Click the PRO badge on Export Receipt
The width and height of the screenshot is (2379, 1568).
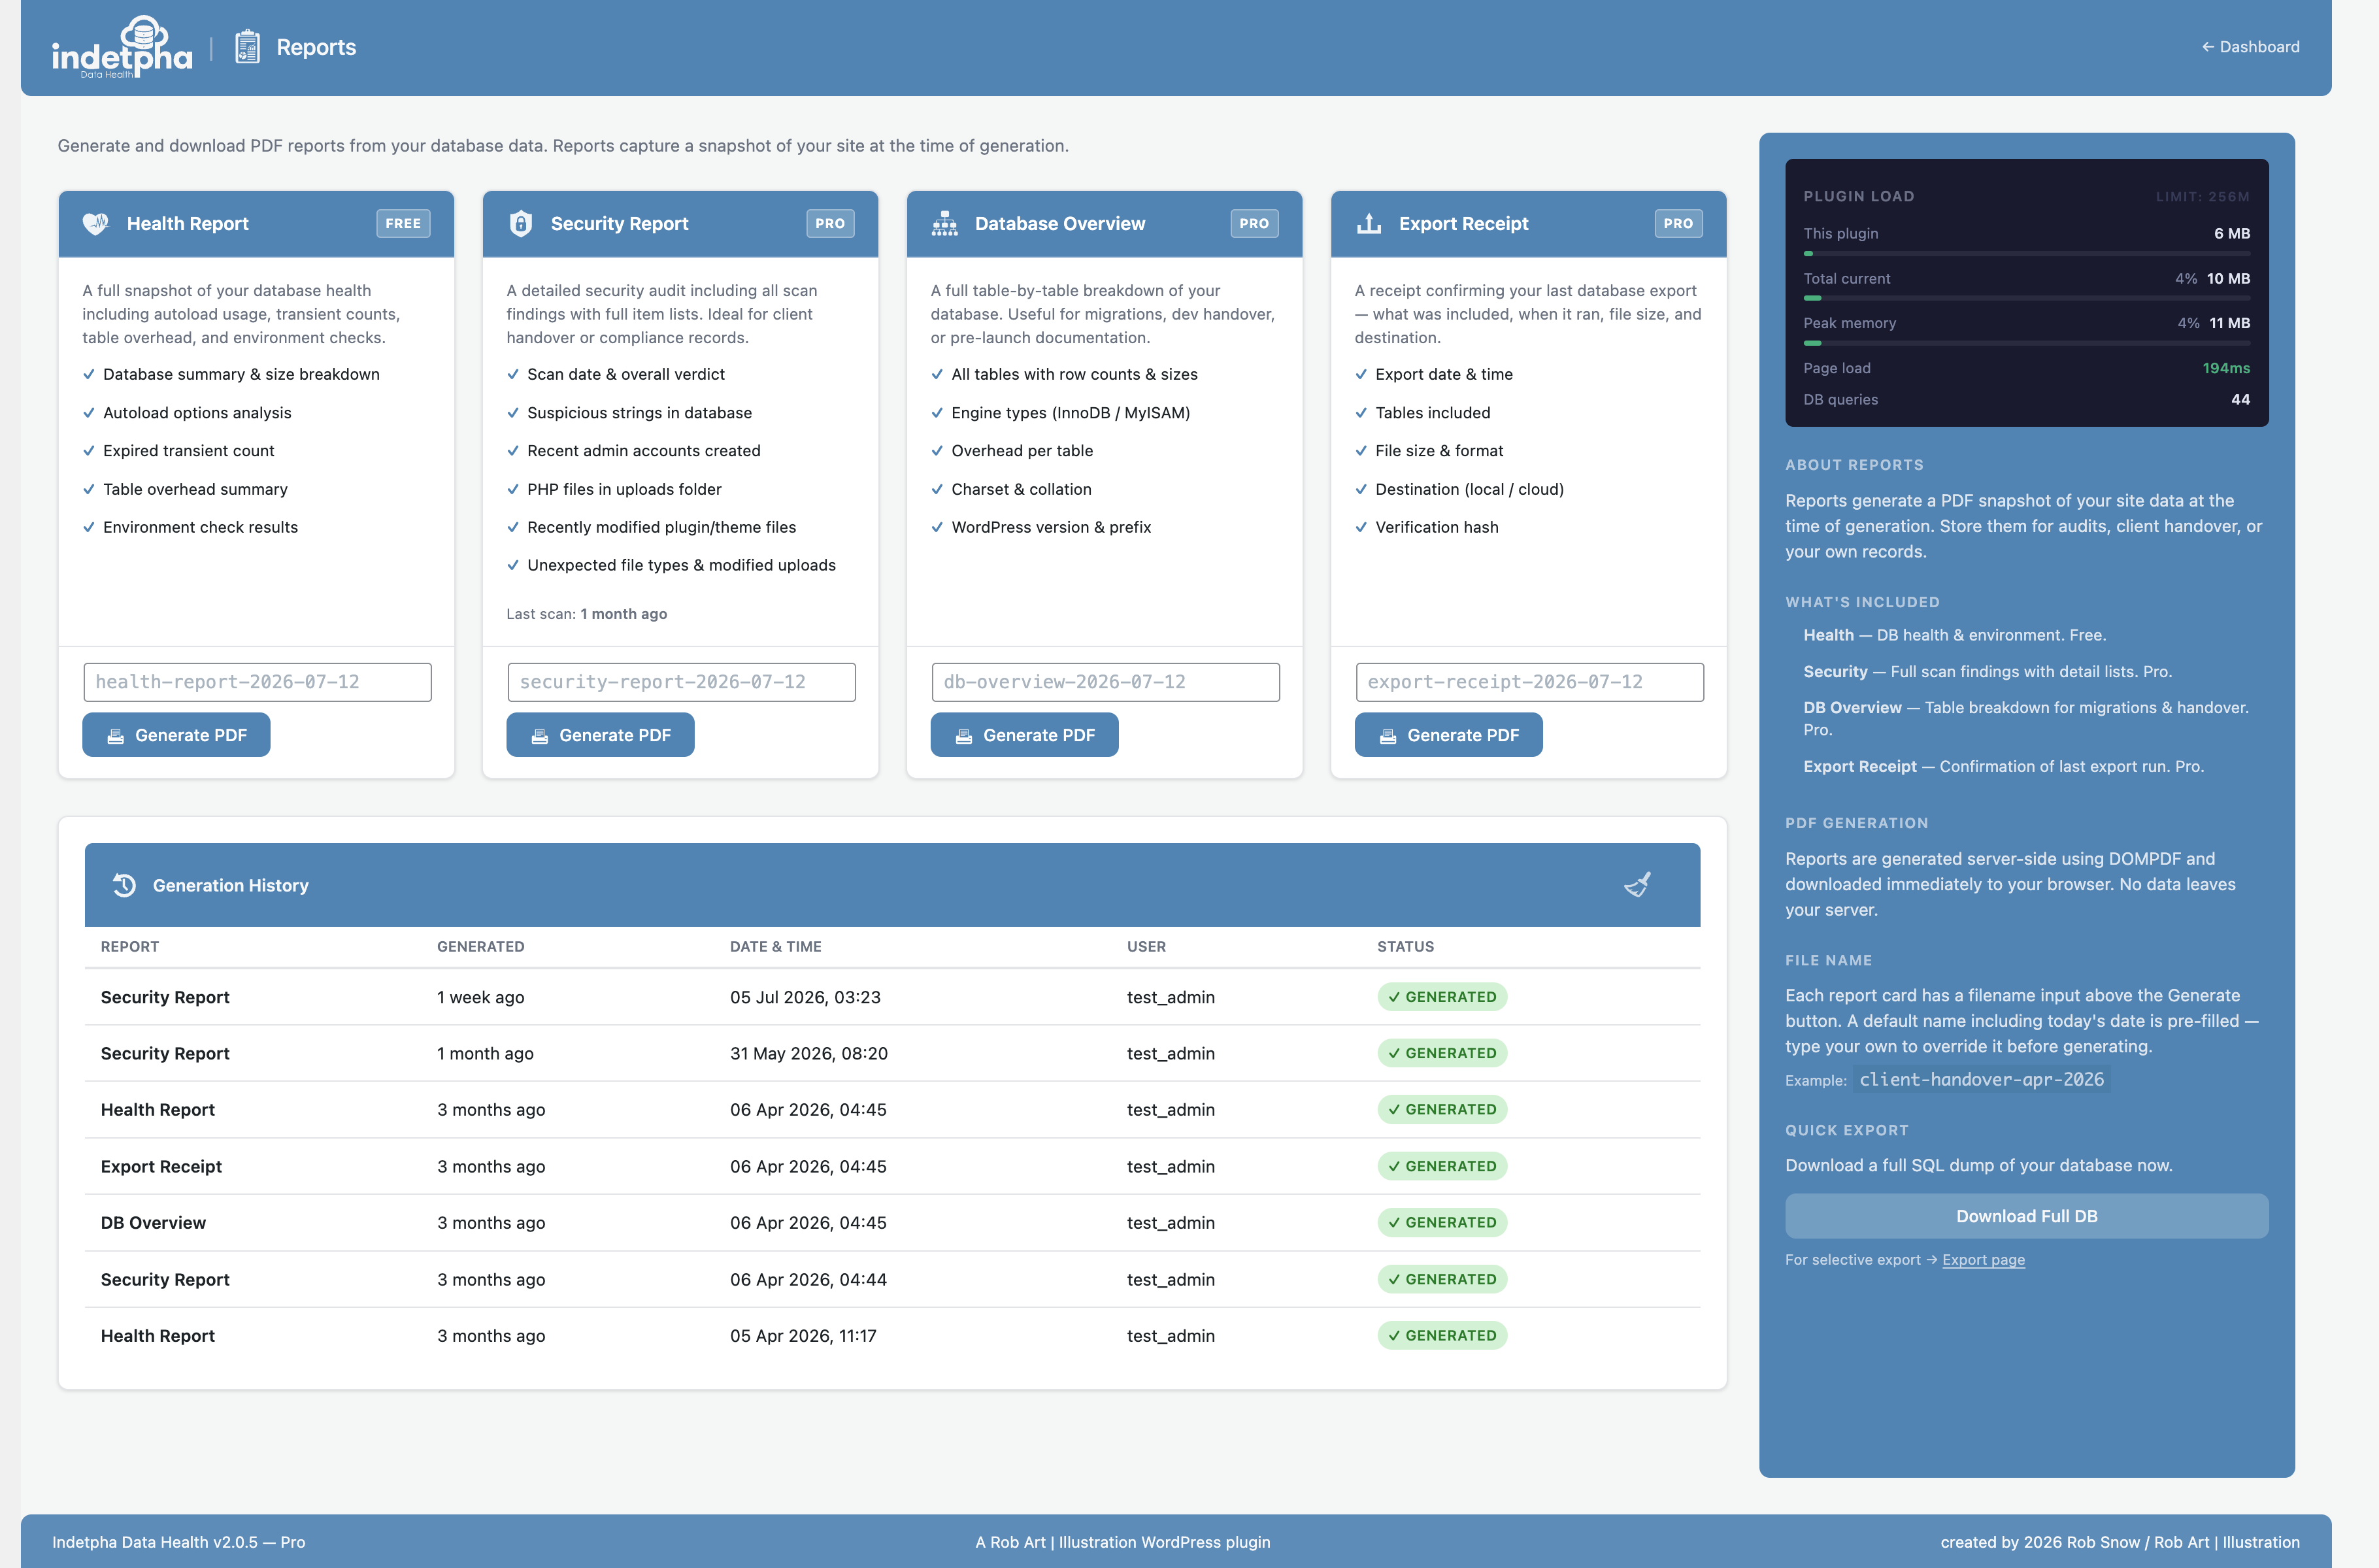click(1678, 223)
